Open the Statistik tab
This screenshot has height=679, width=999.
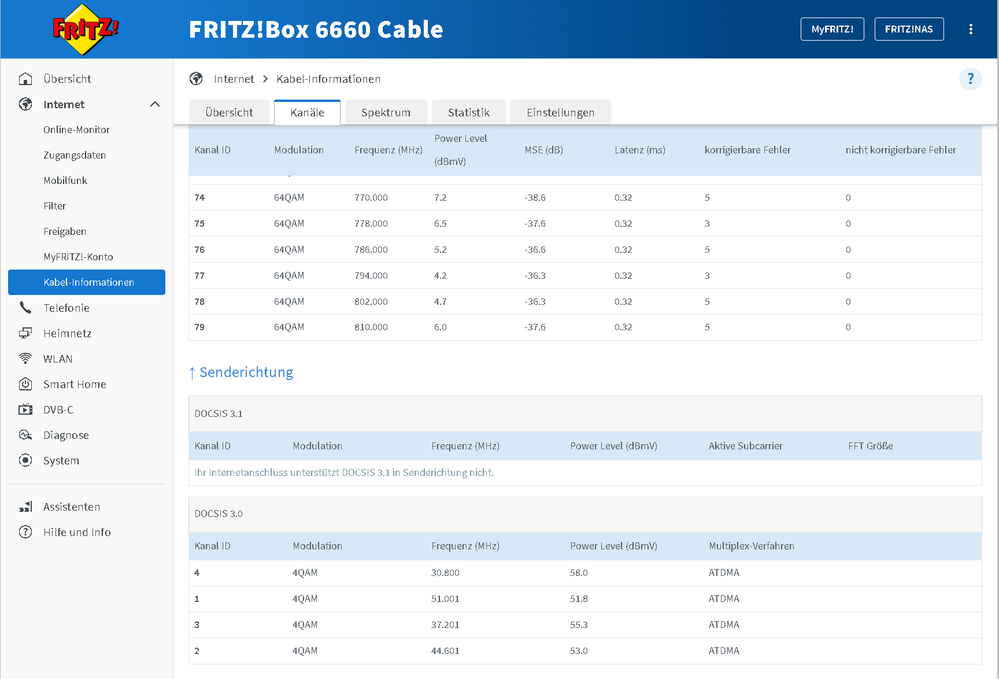coord(469,113)
